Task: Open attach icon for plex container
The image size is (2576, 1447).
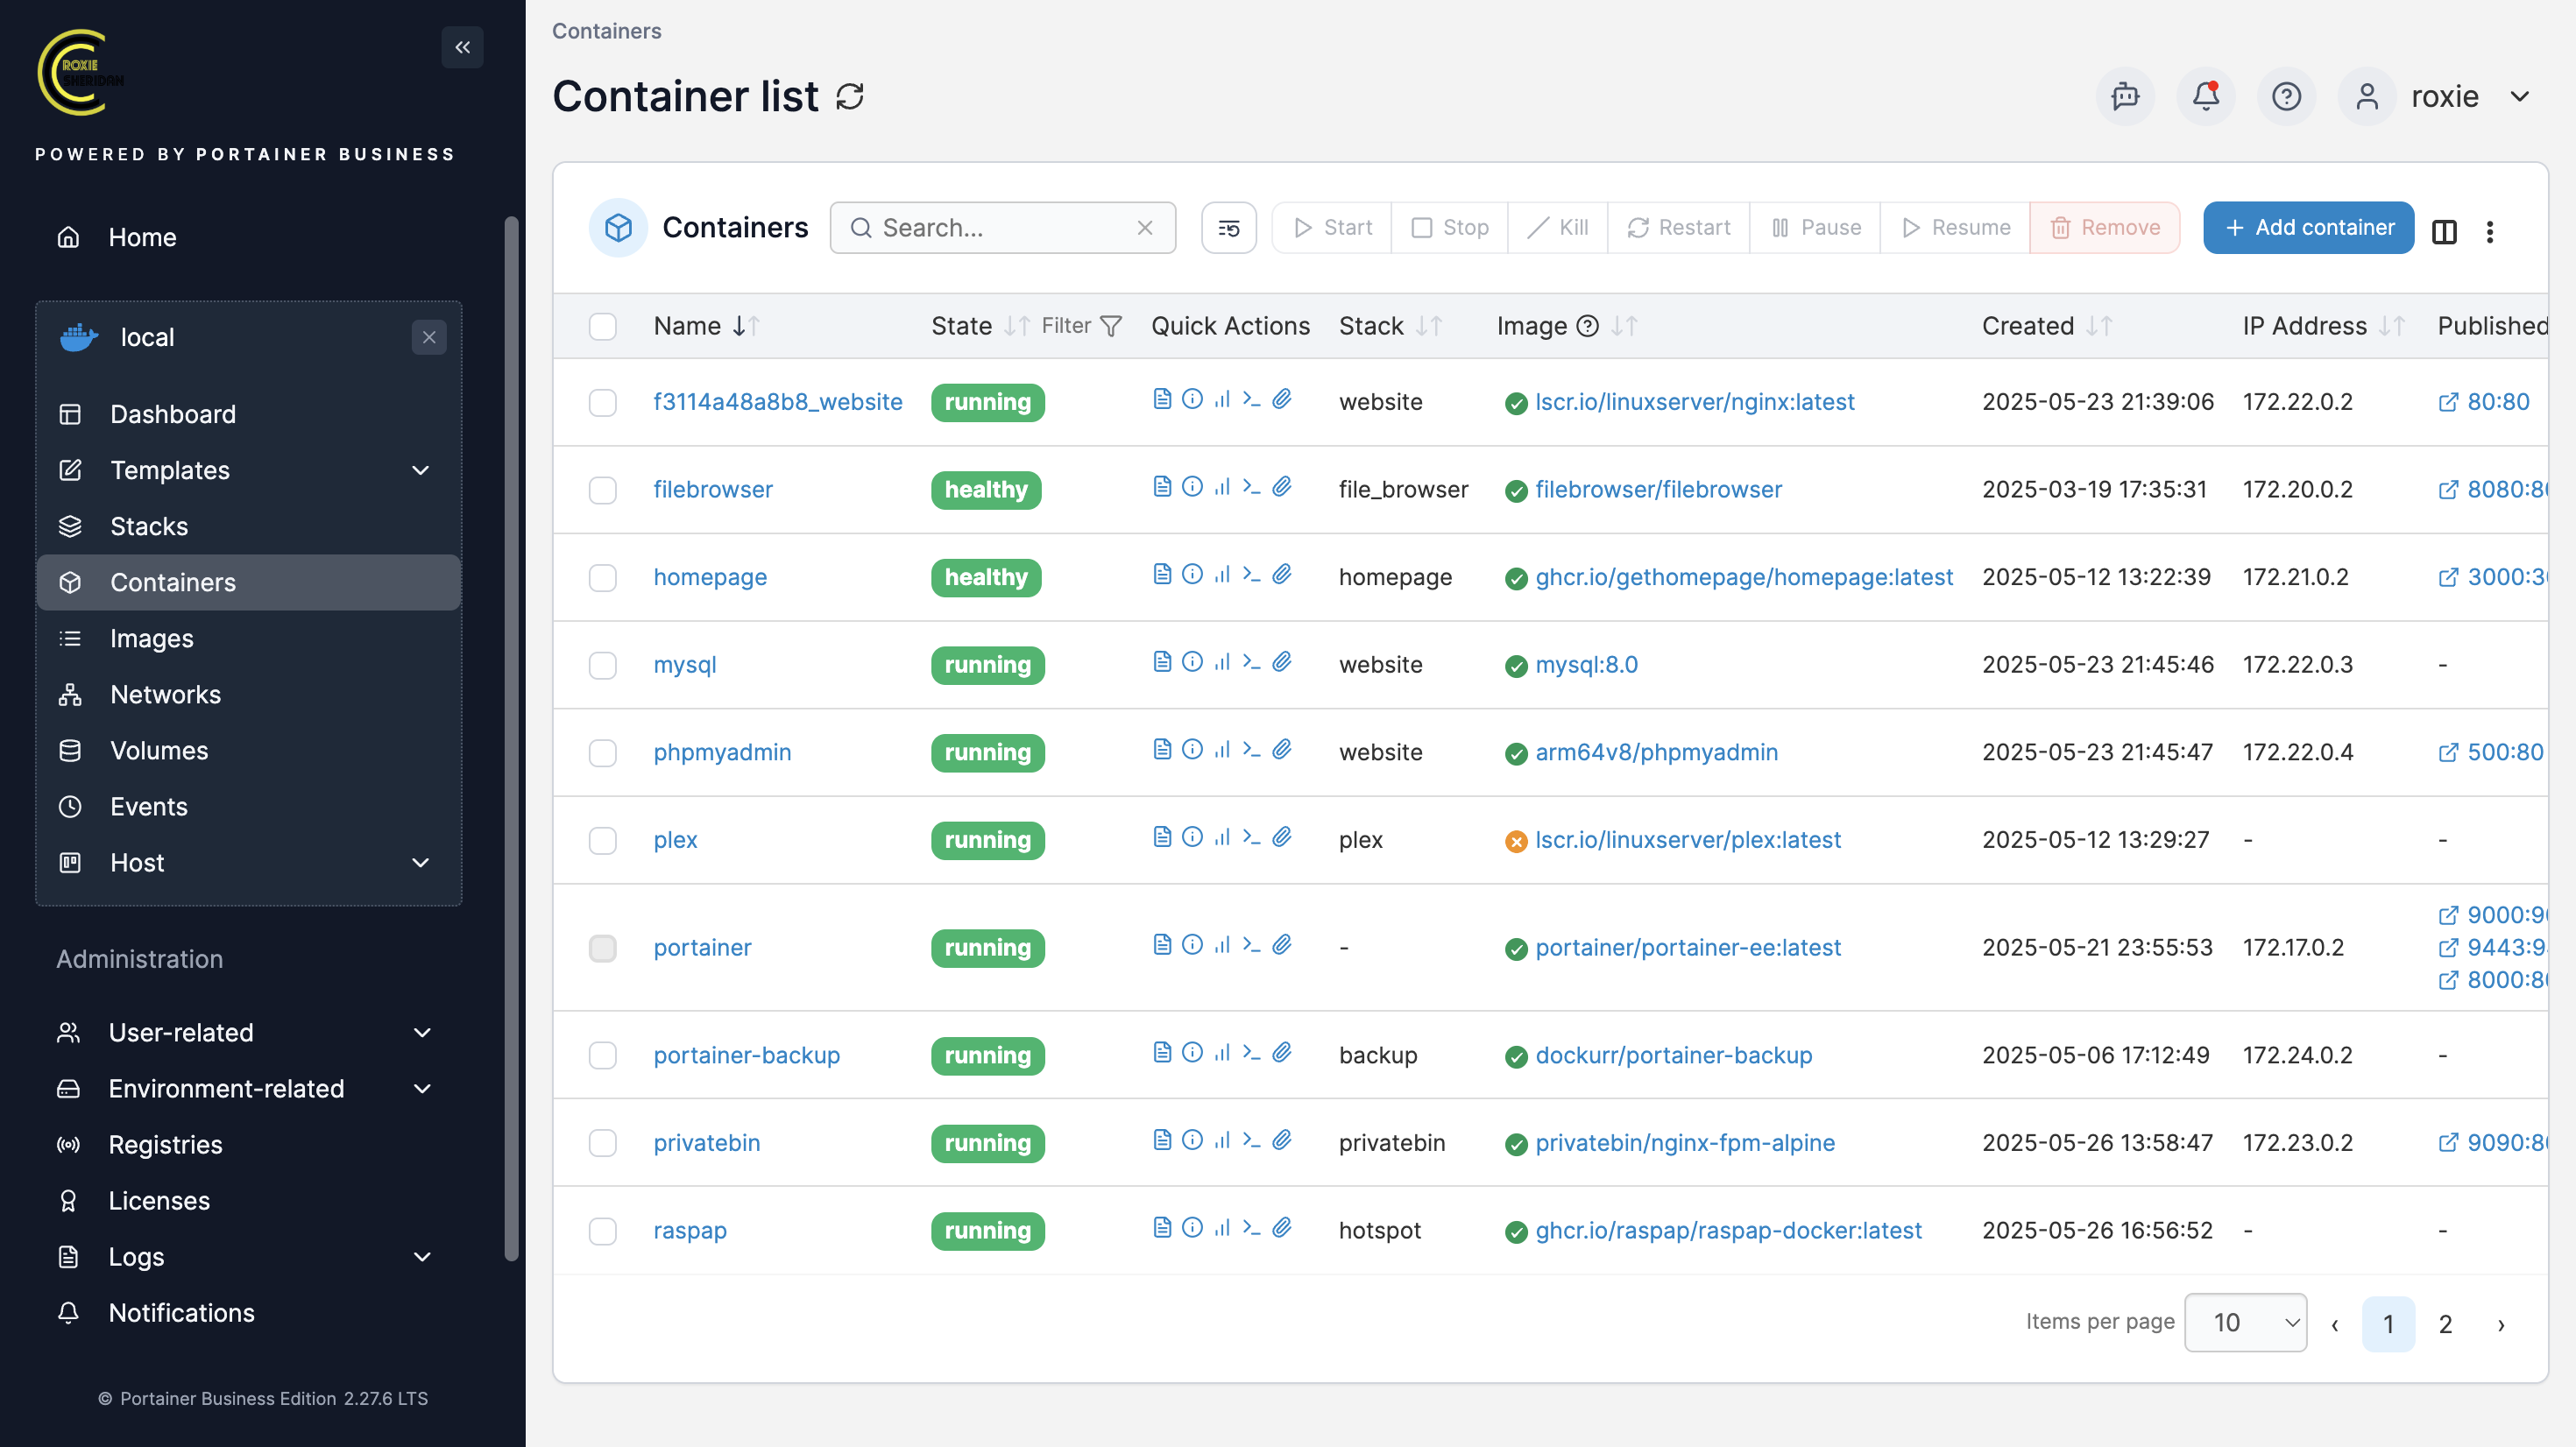Action: coord(1282,836)
